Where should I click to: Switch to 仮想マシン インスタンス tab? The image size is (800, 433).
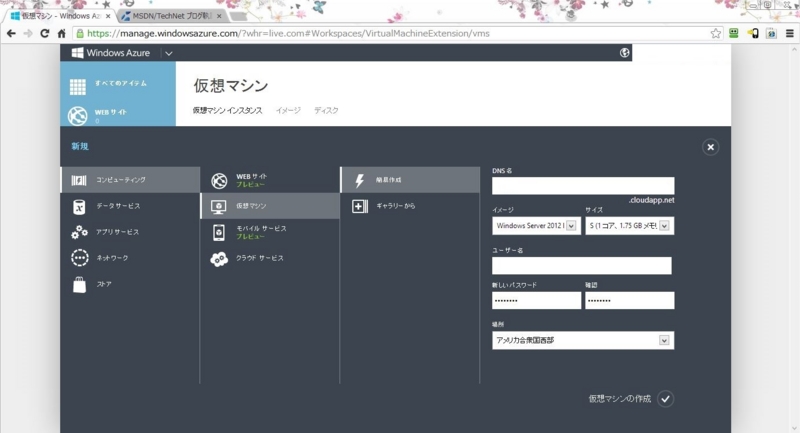tap(228, 110)
